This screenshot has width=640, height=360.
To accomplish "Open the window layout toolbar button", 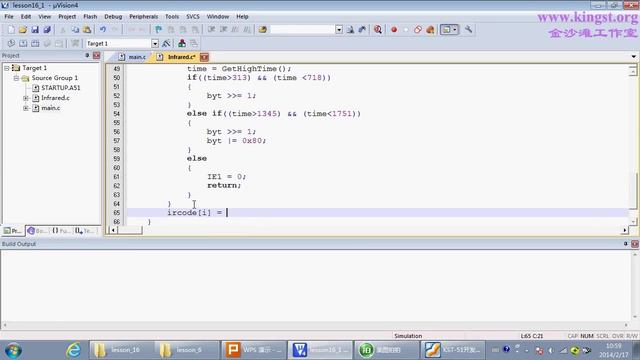I will click(449, 30).
